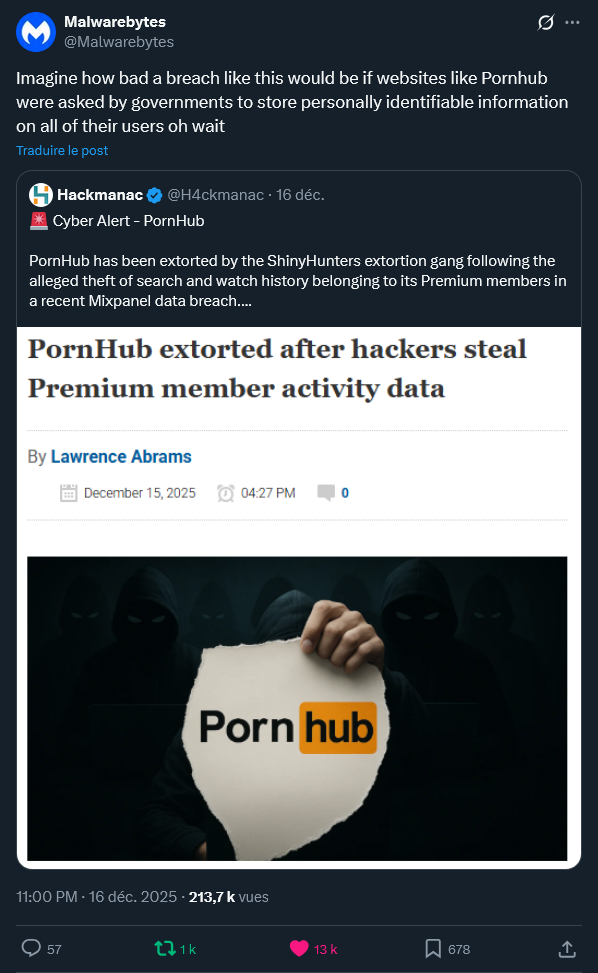The image size is (598, 973).
Task: Click the Lawrence Abrams author link
Action: pyautogui.click(x=121, y=457)
